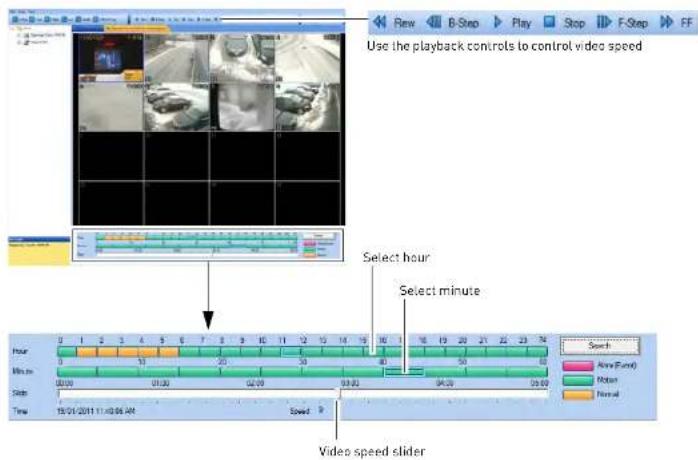Select camera 7 pane with dark blurry image

pos(242,106)
